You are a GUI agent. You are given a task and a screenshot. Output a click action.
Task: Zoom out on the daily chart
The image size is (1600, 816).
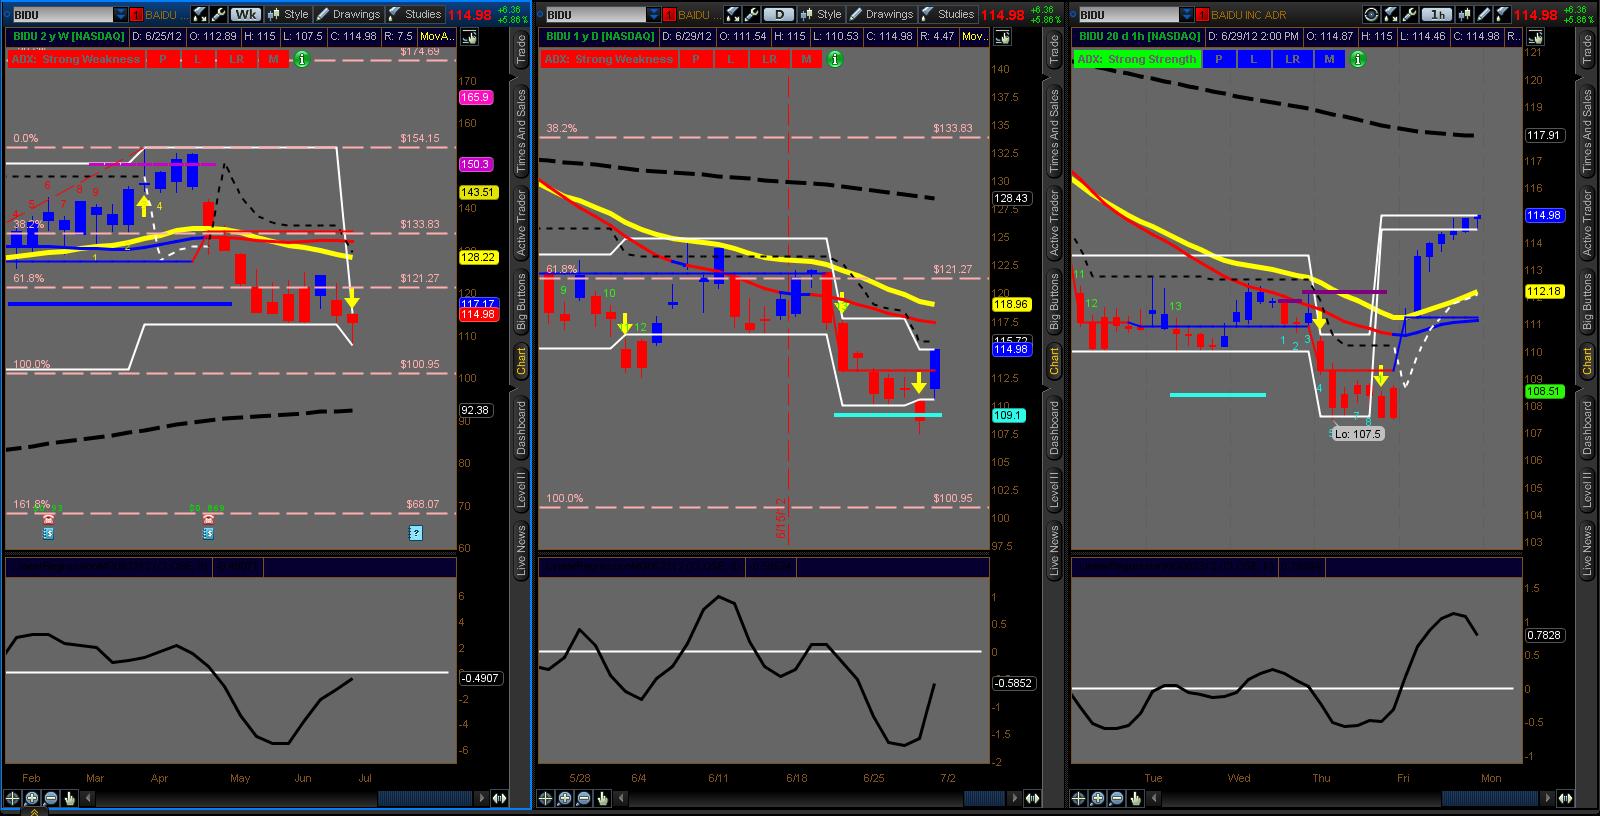coord(584,798)
